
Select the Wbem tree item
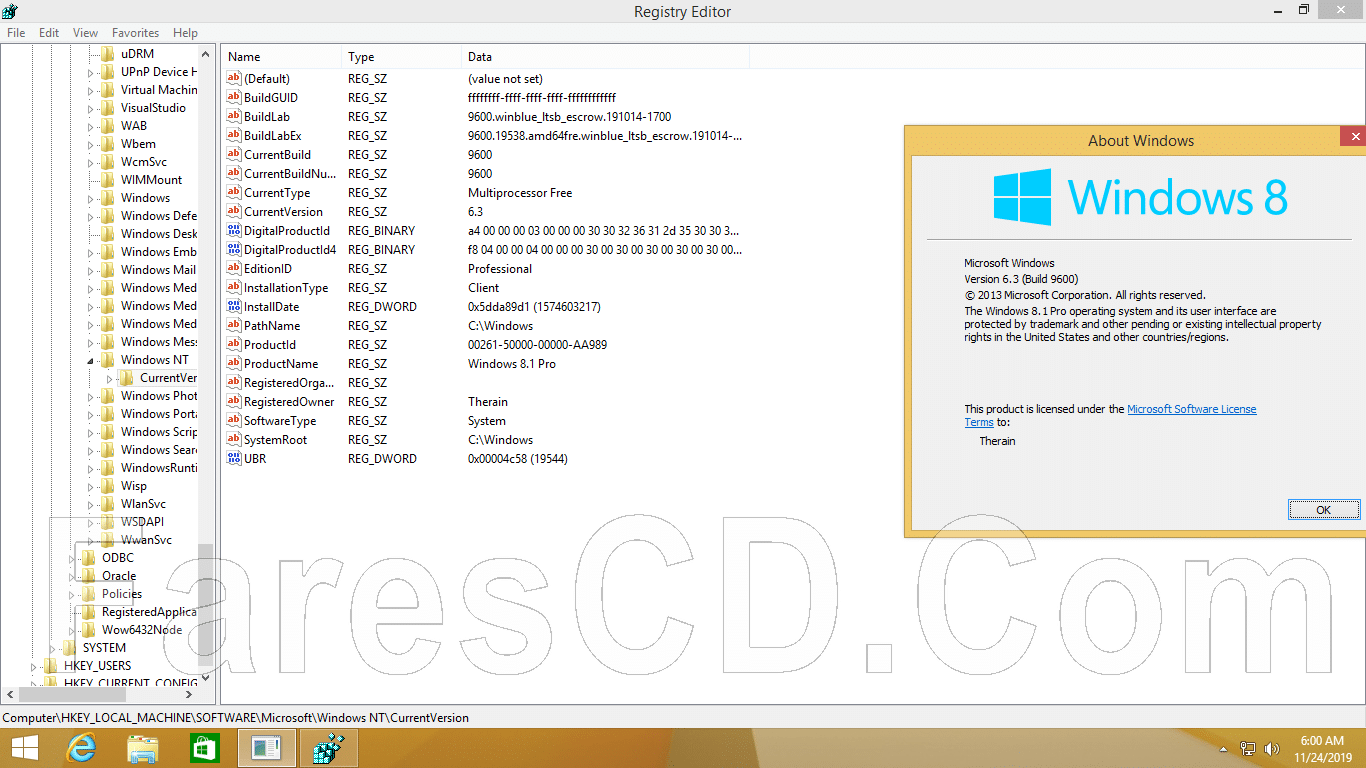pos(138,144)
